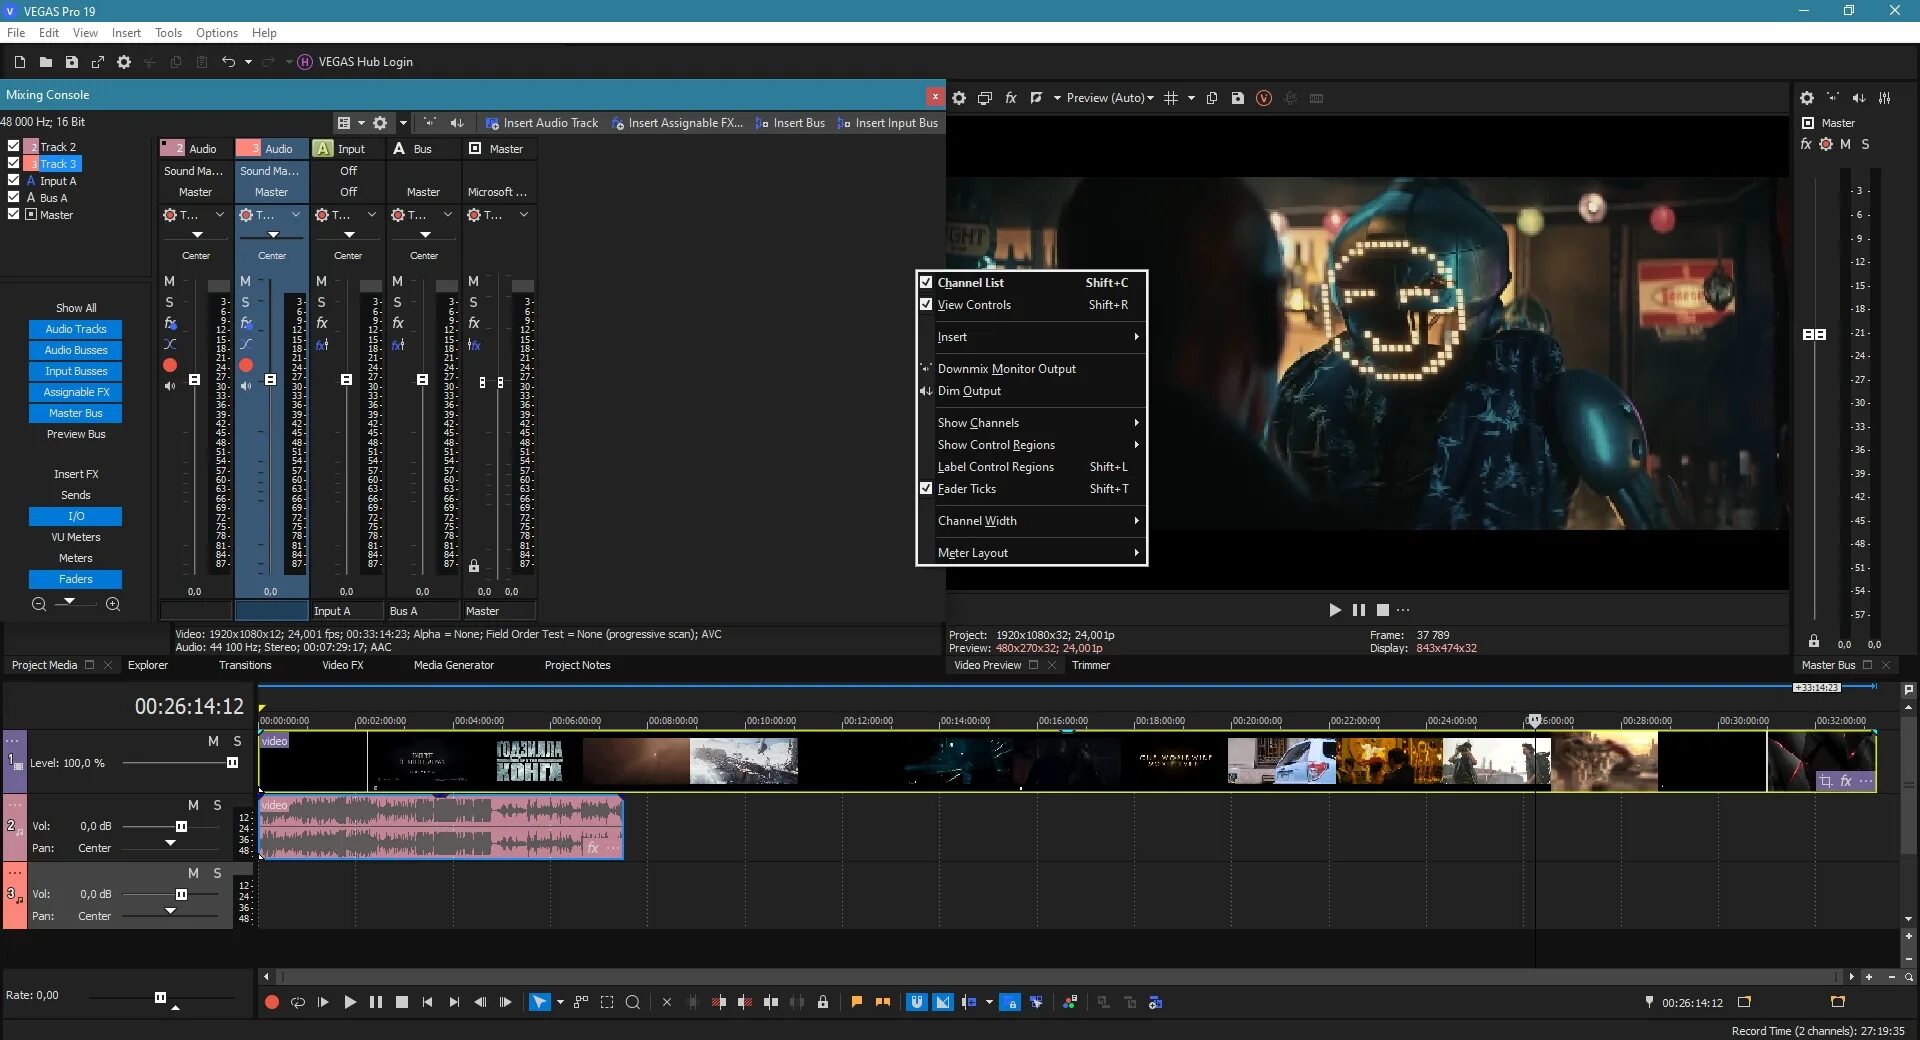Open the Preview (Auto) quality dropdown
Viewport: 1920px width, 1040px height.
1110,98
